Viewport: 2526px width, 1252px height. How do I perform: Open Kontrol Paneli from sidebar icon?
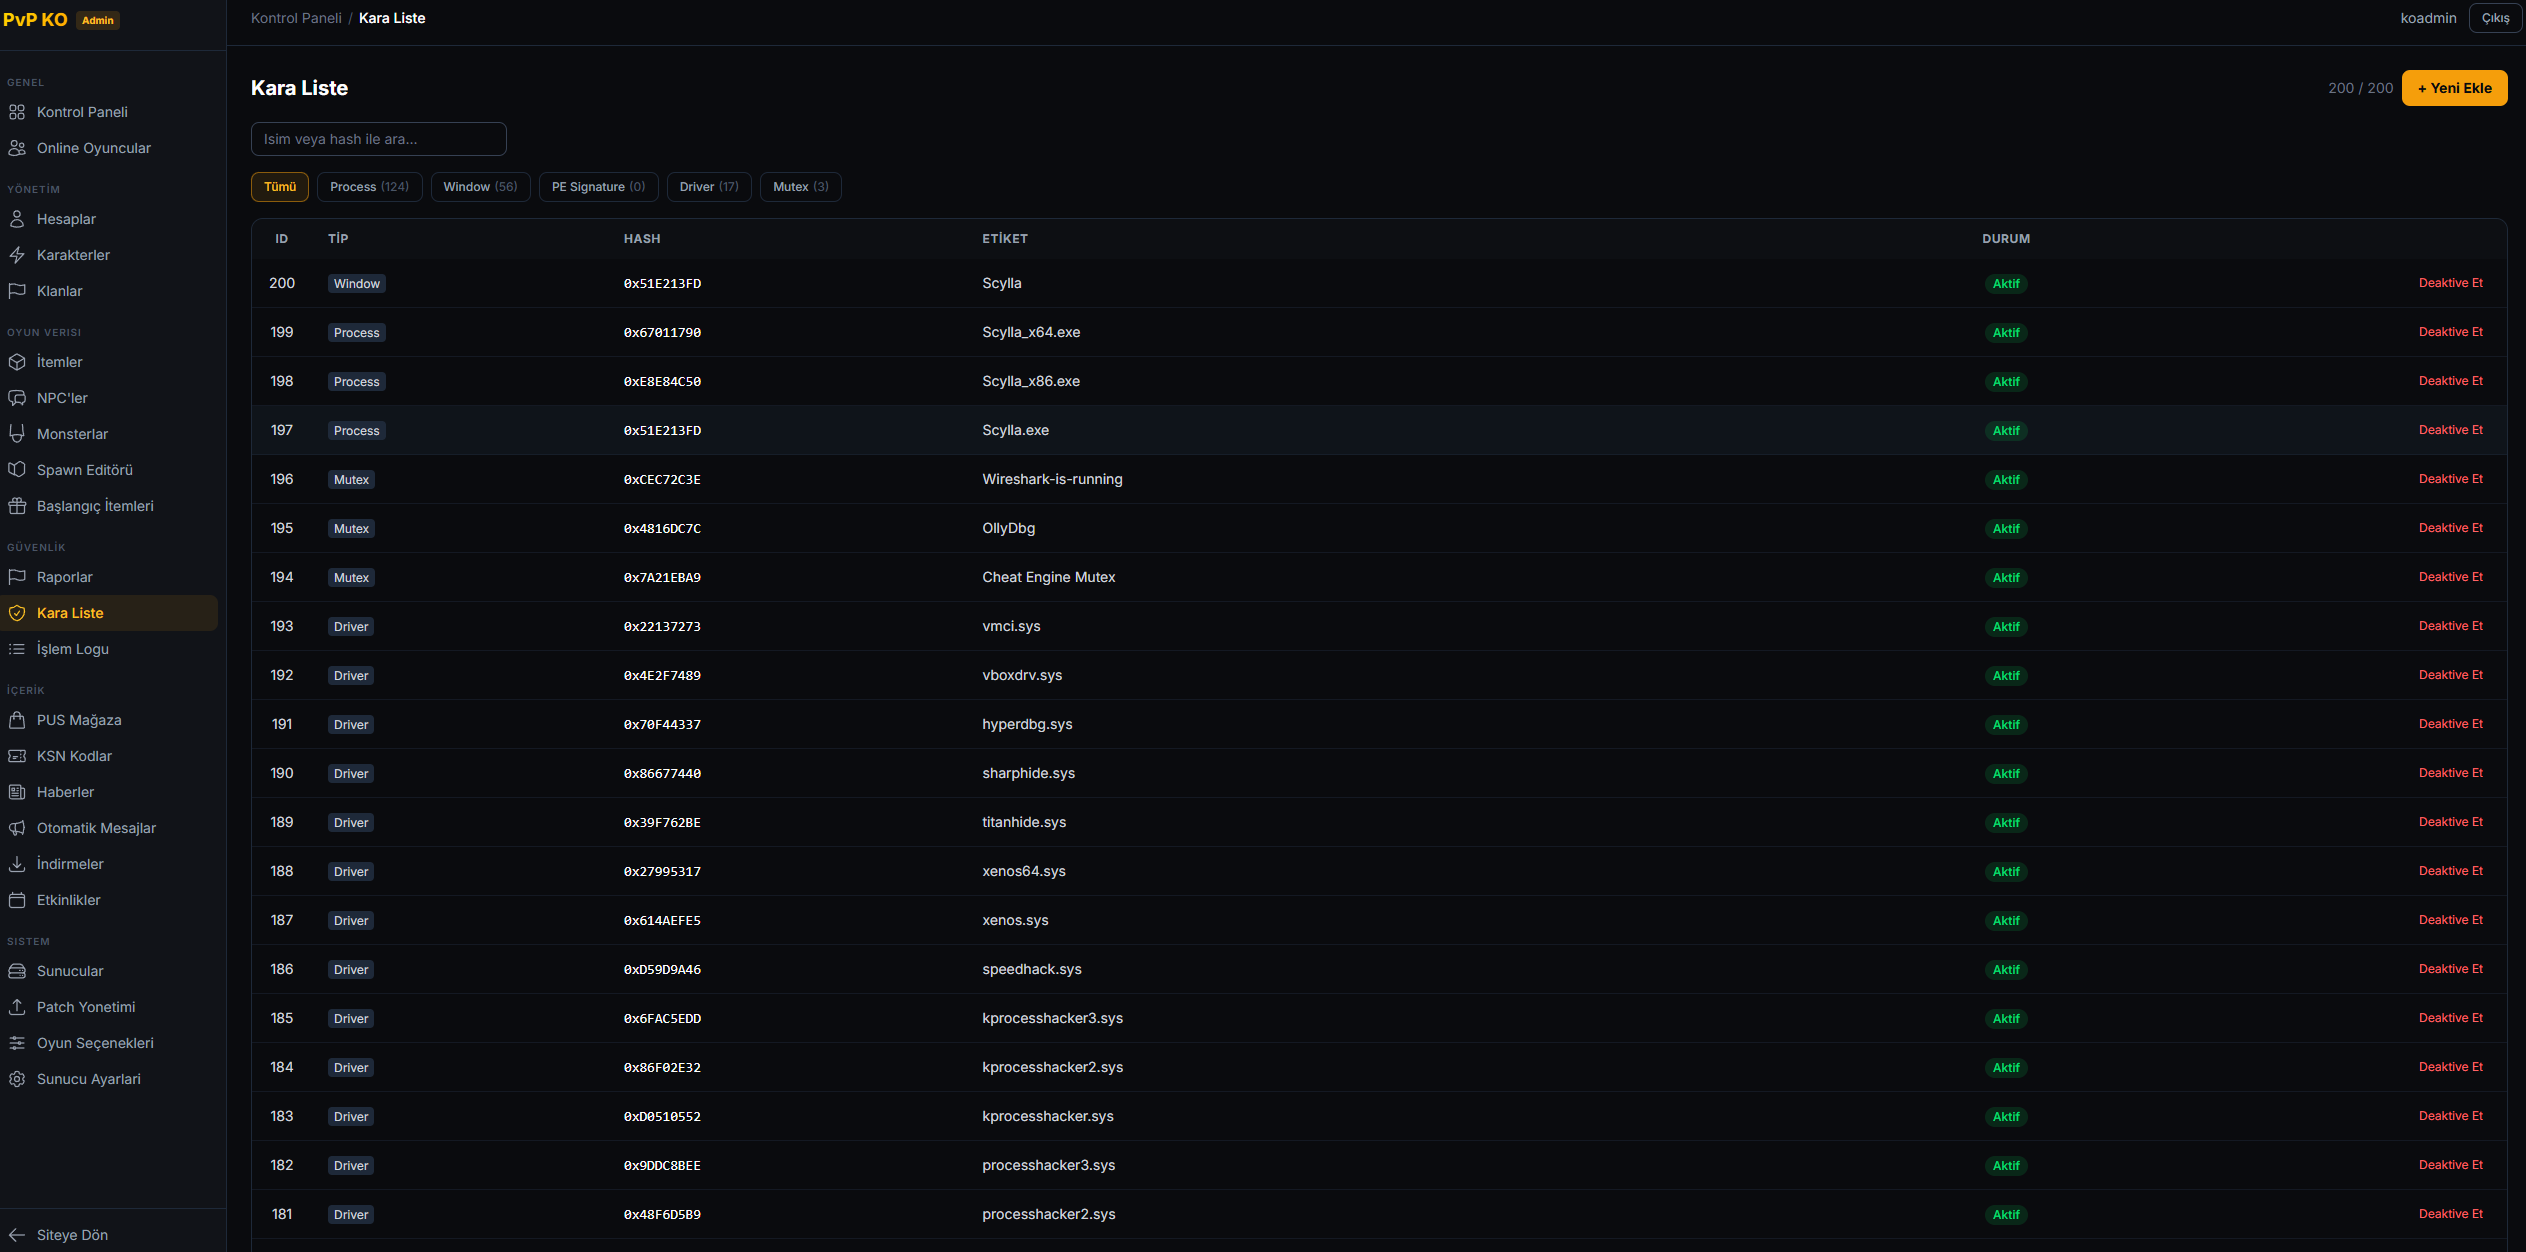click(x=17, y=112)
